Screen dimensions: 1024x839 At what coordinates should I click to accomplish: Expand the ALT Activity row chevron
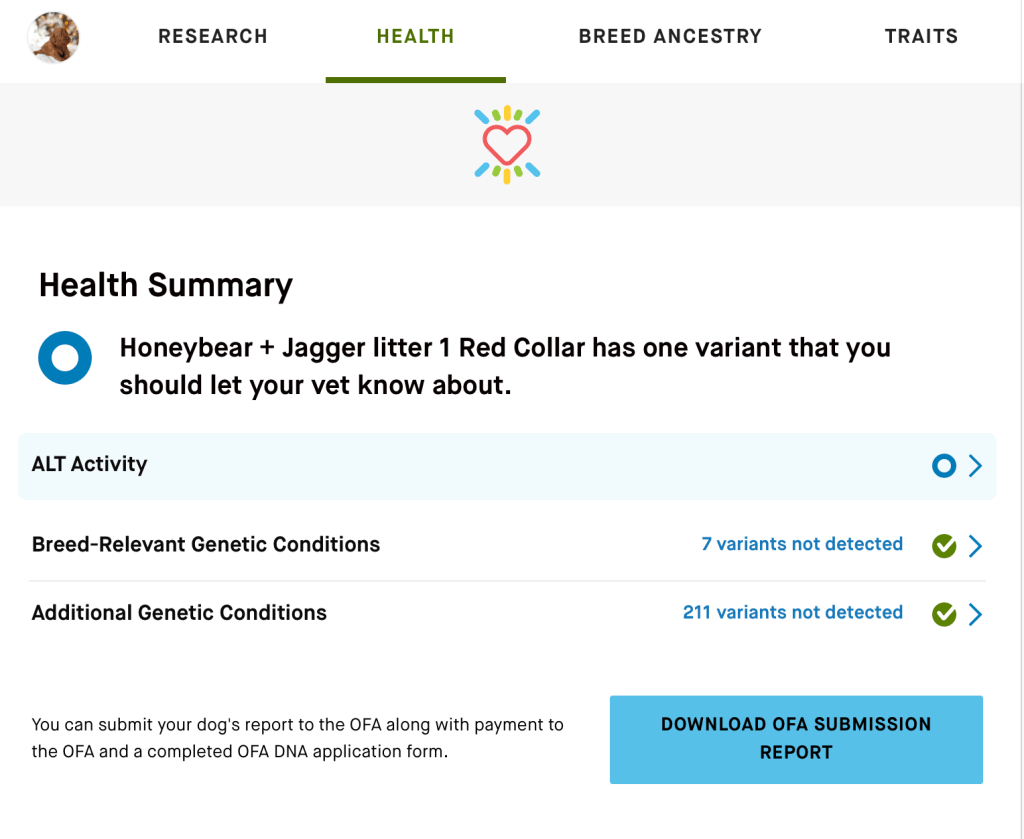coord(975,465)
